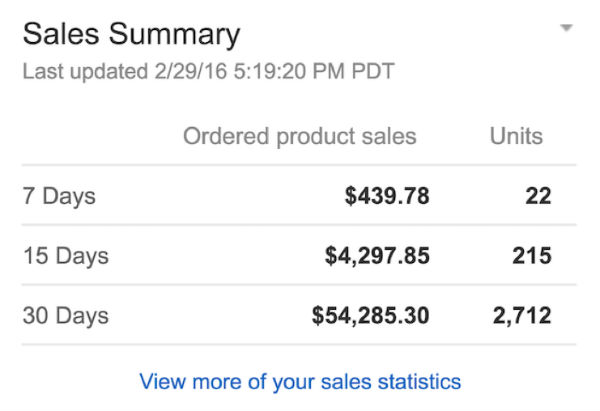Click the 2,712 units value
The width and height of the screenshot is (600, 411).
tap(522, 316)
